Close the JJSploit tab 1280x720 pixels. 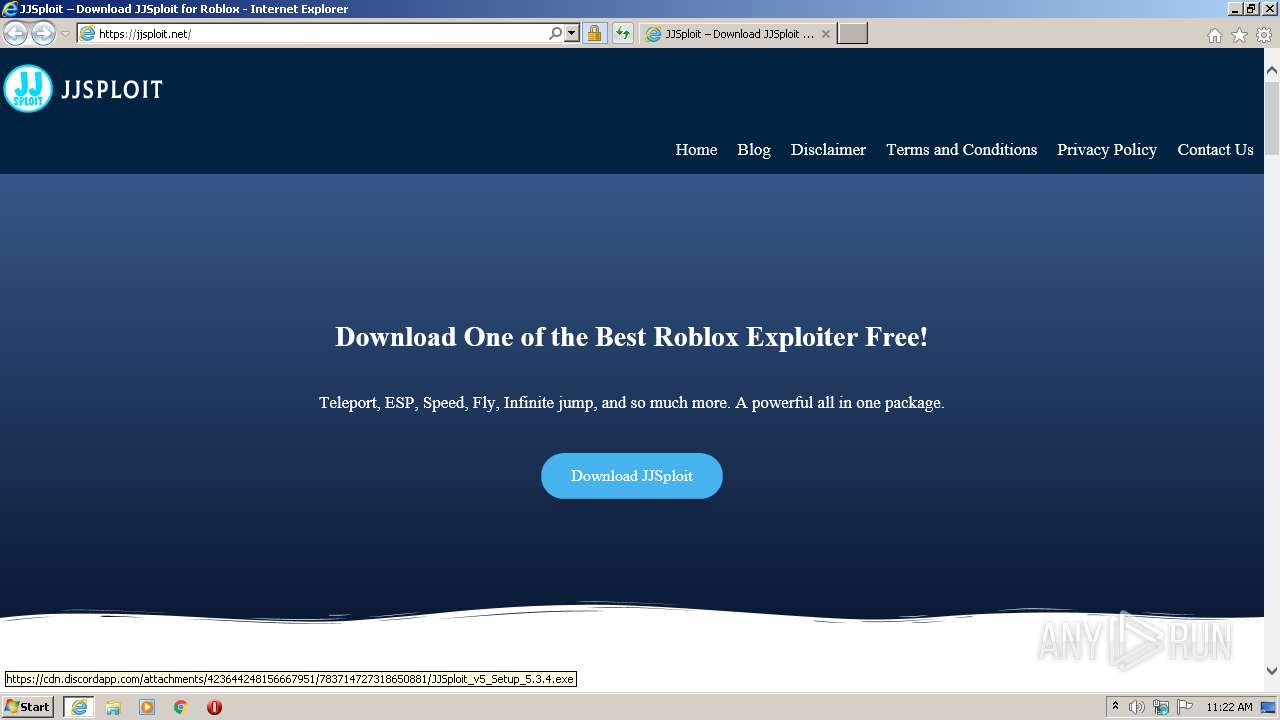tap(825, 33)
